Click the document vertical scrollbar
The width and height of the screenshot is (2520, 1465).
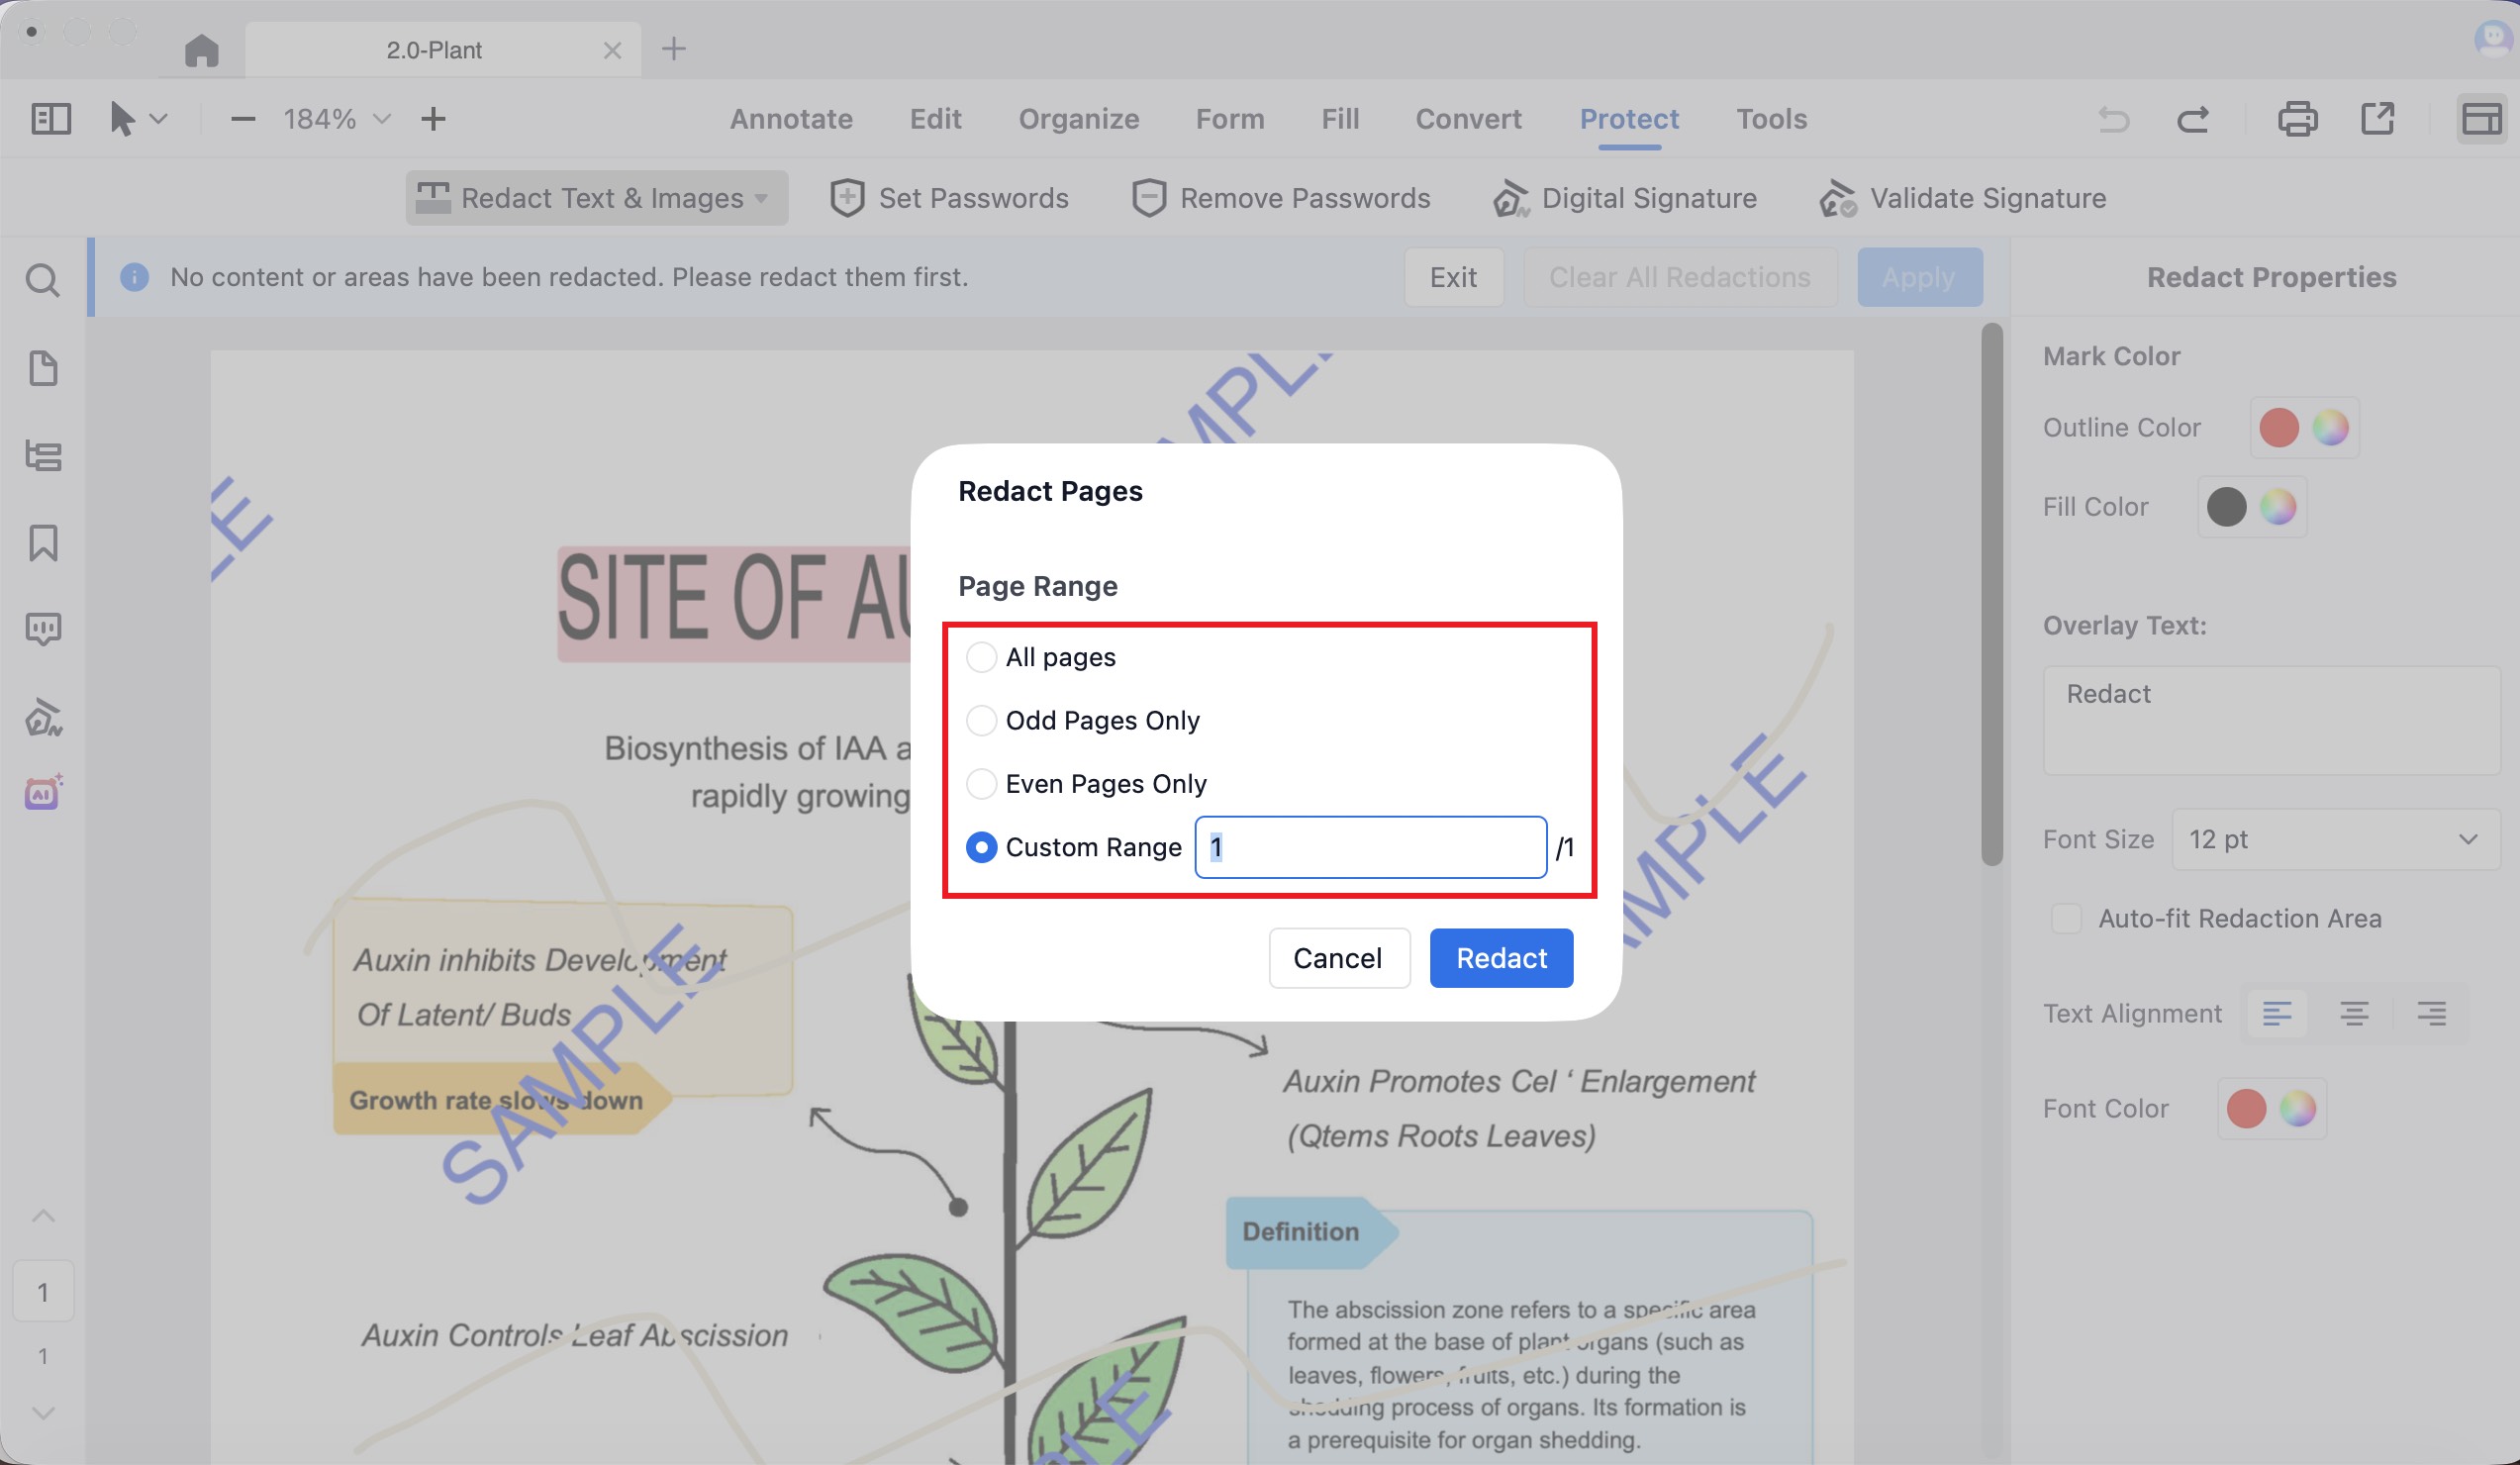click(x=1992, y=595)
